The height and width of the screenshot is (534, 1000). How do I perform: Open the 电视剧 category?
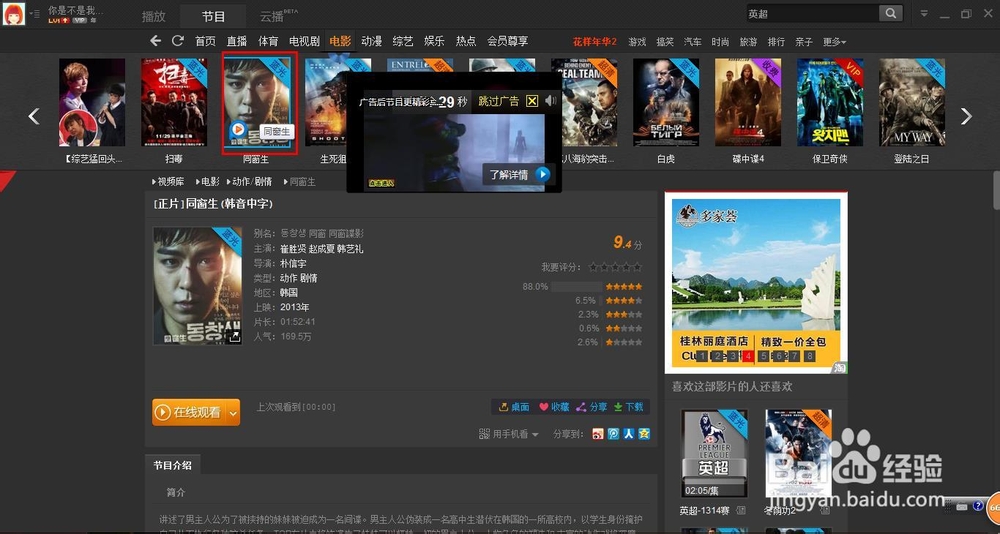click(304, 41)
